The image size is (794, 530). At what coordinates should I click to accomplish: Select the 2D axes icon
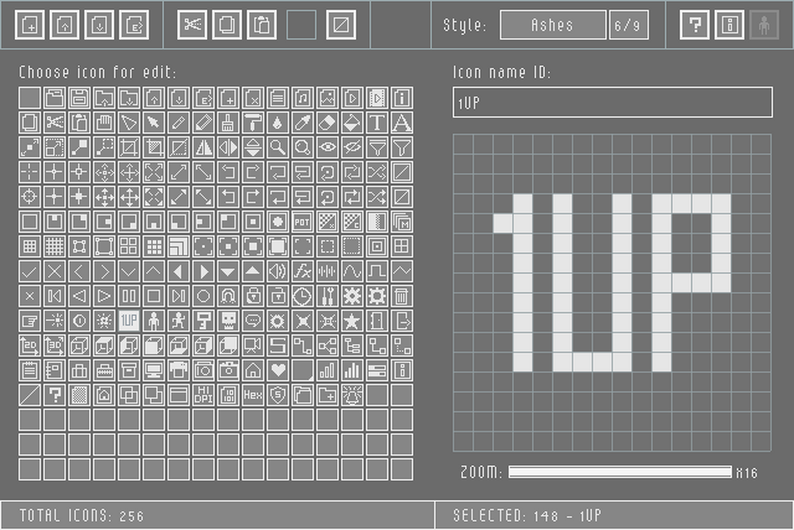(x=29, y=346)
